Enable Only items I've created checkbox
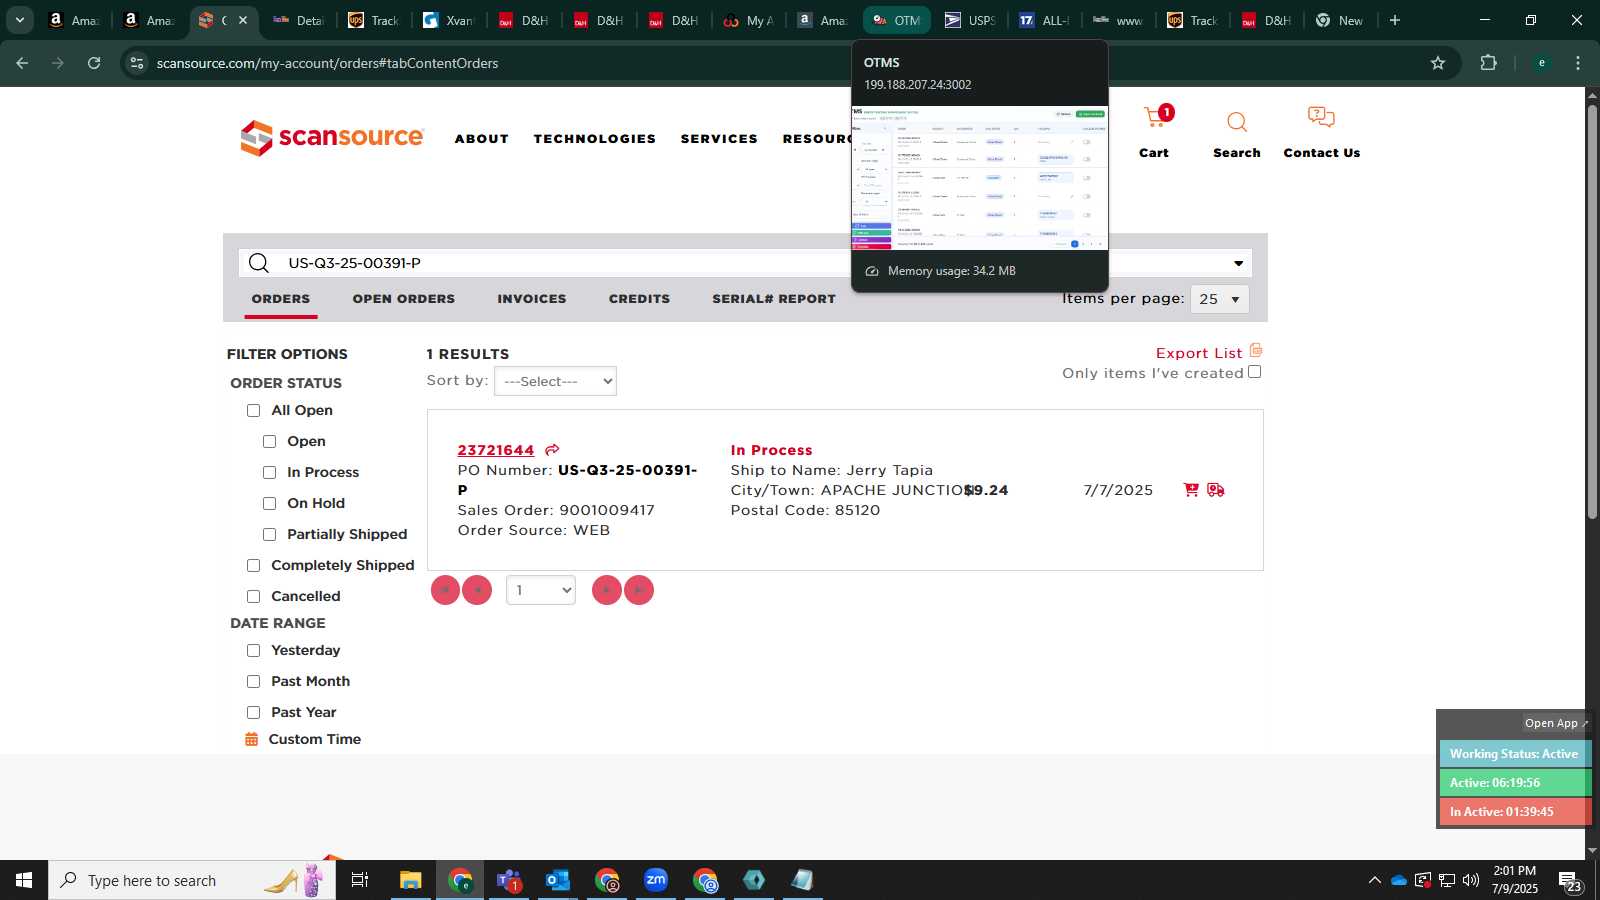 [x=1254, y=372]
